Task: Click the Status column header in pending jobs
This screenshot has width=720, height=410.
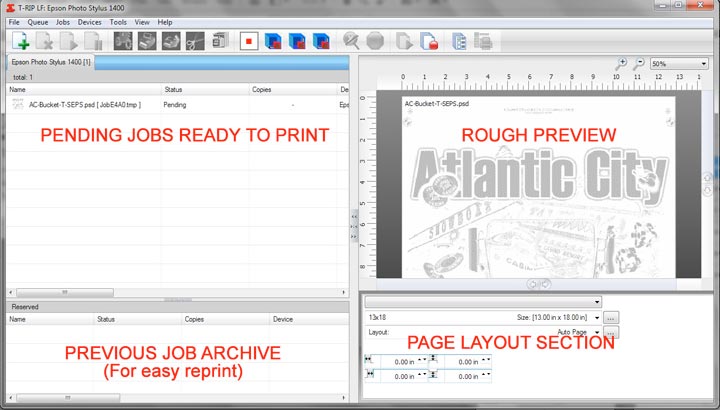Action: (x=173, y=89)
